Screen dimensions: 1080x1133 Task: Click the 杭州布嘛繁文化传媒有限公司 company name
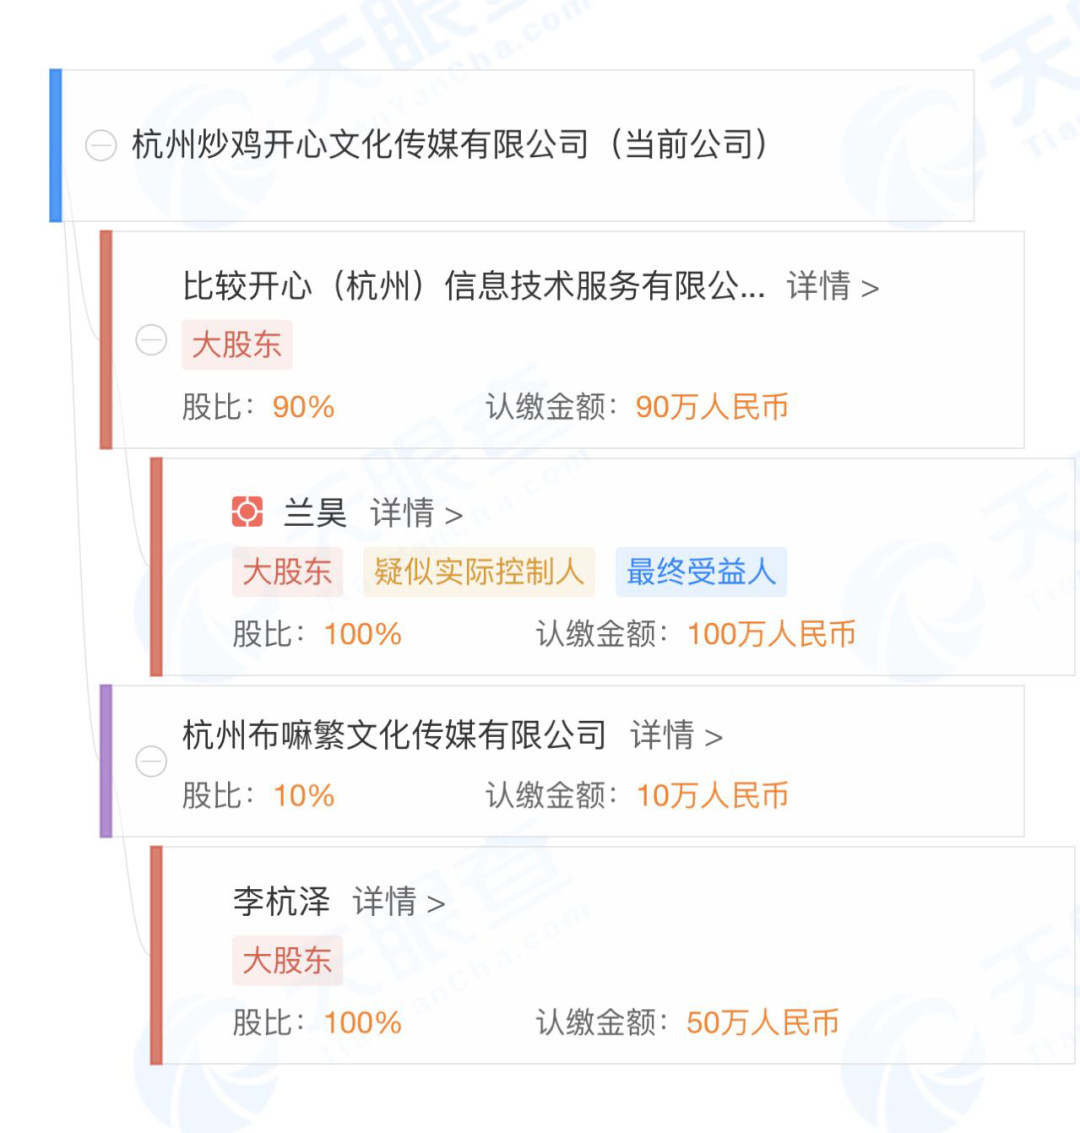(x=394, y=735)
